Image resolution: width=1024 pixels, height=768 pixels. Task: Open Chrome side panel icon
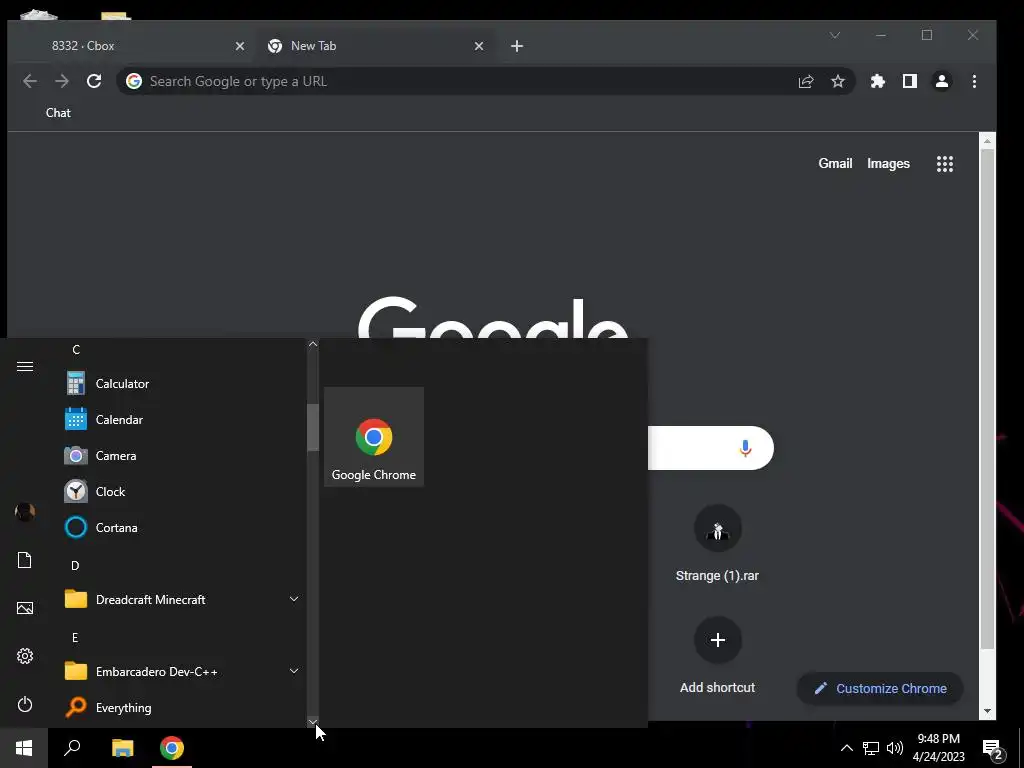coord(910,81)
